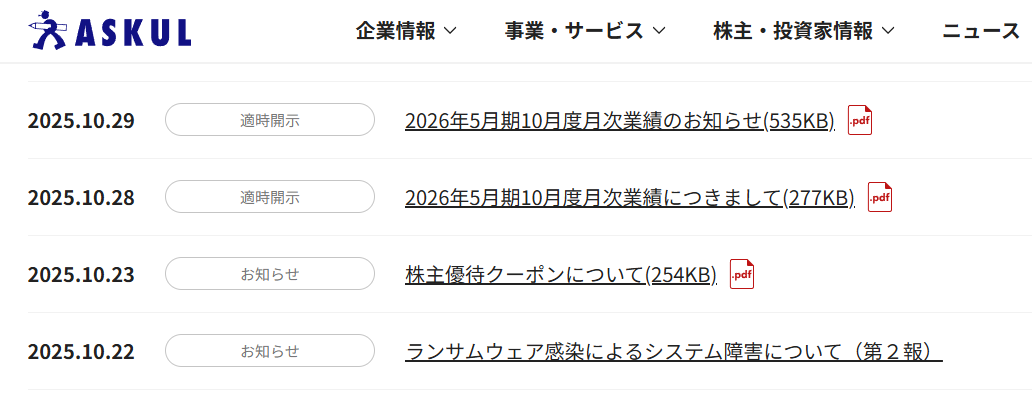Screen dimensions: 1032x401
Task: Open PDF icon for 株主優待クーポンについて
Action: click(x=742, y=274)
